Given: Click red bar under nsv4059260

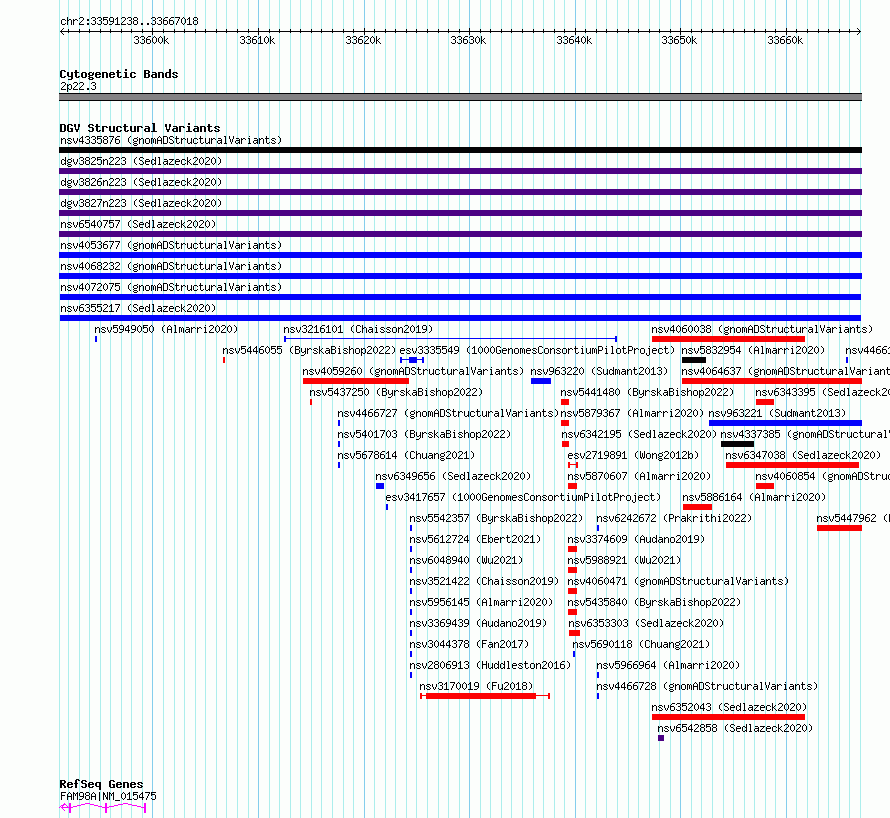Looking at the screenshot, I should pyautogui.click(x=356, y=381).
